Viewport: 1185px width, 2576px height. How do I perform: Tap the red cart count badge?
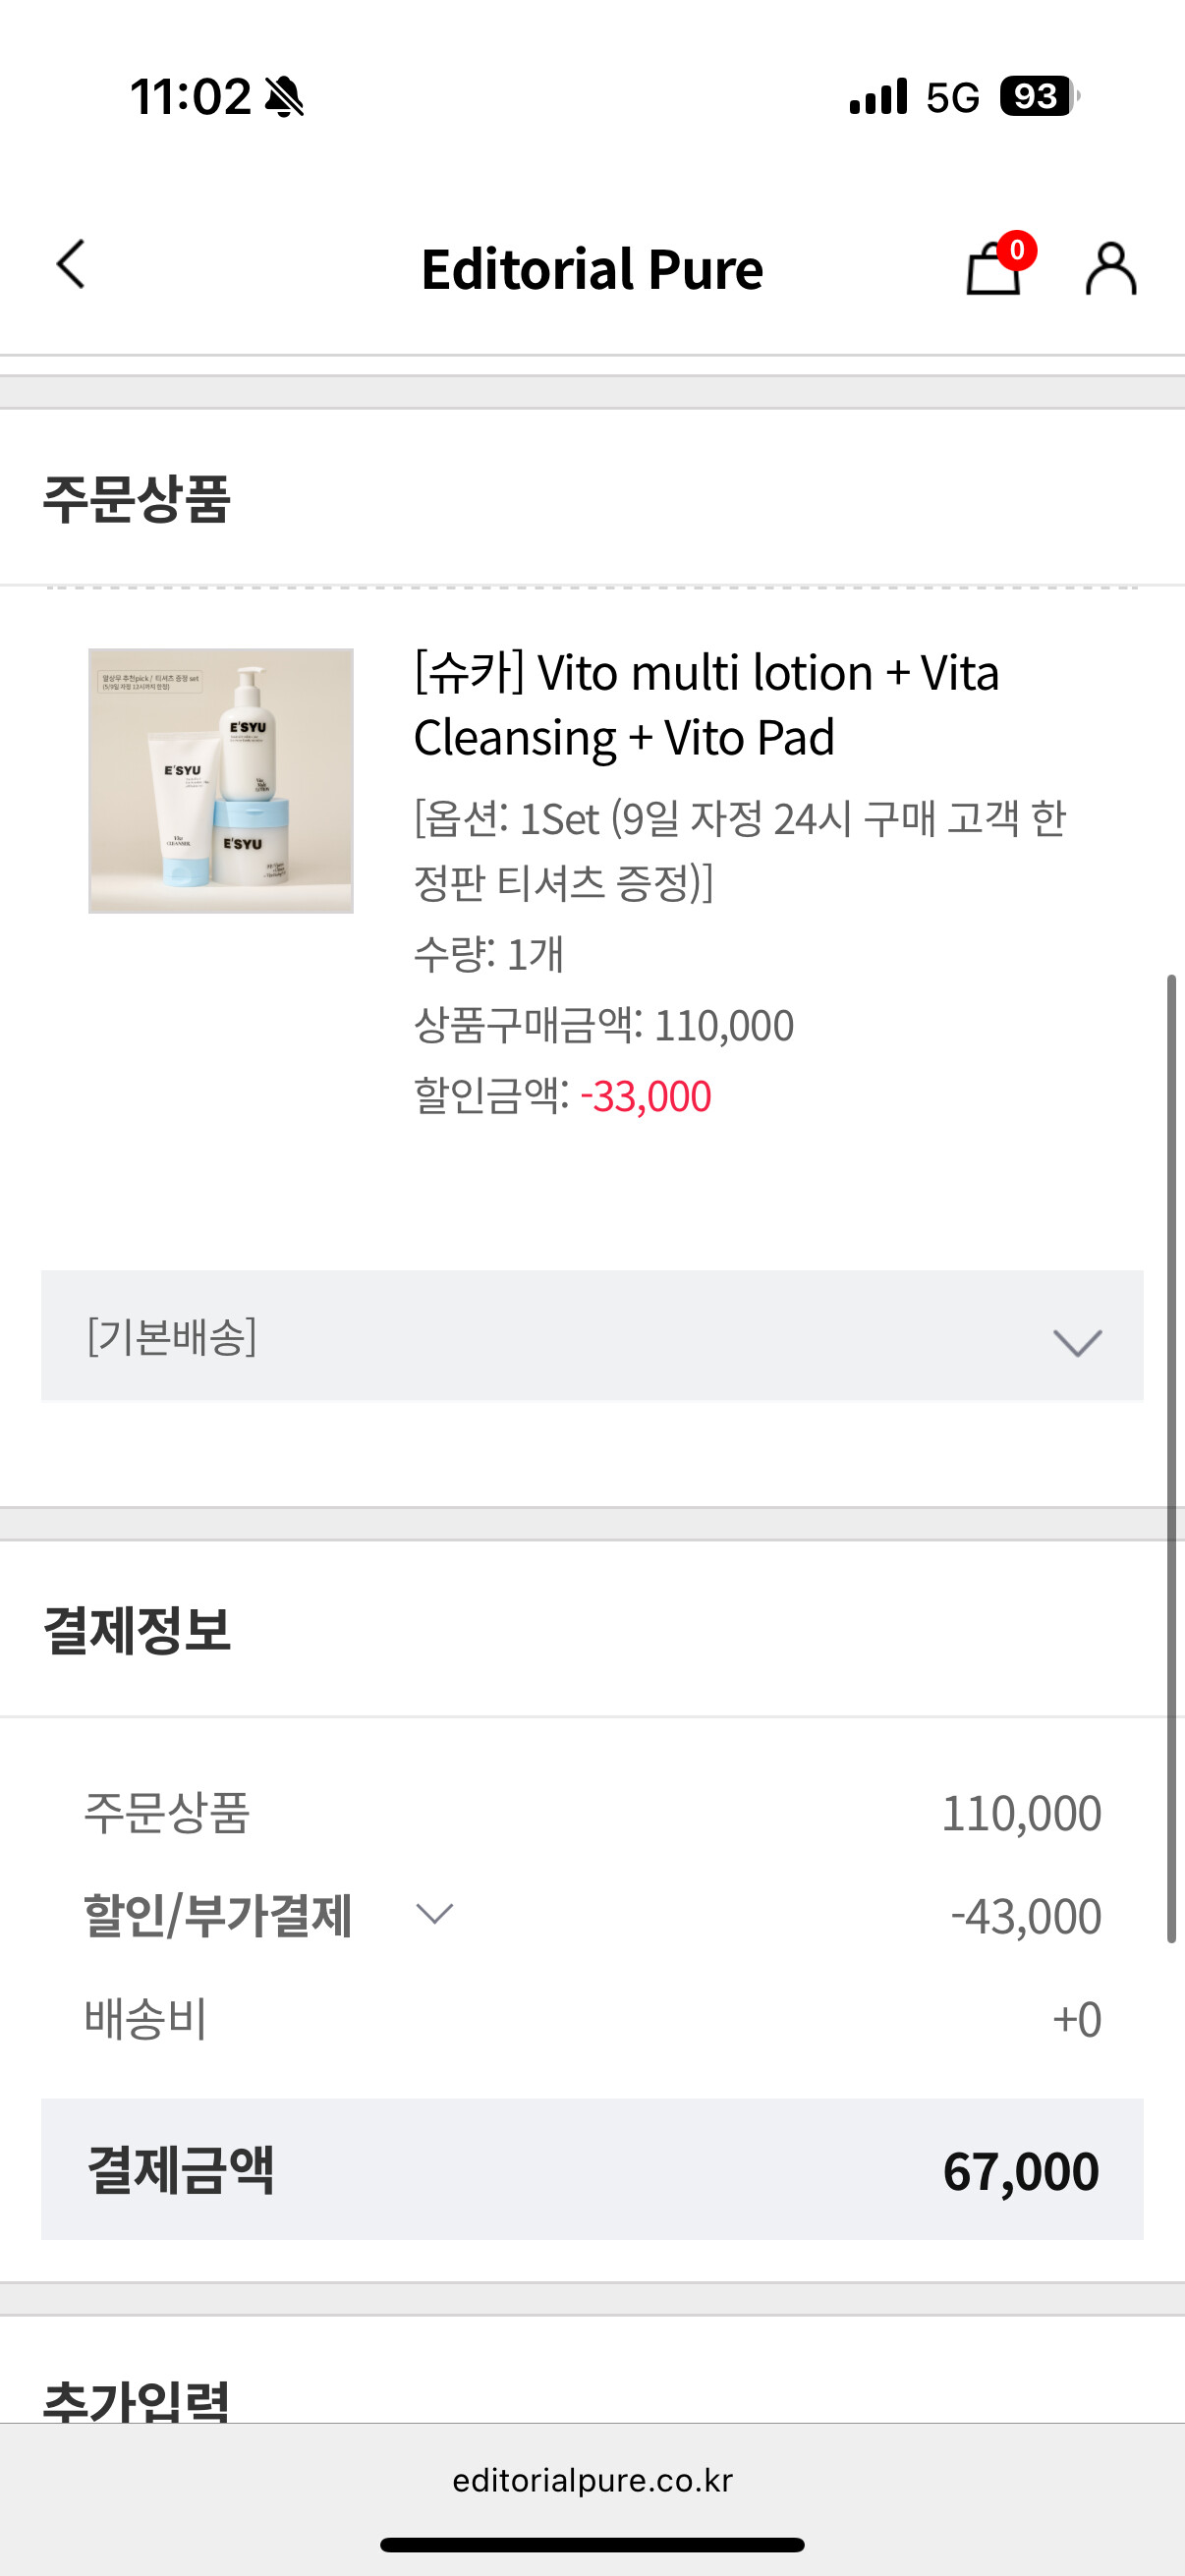[1017, 250]
